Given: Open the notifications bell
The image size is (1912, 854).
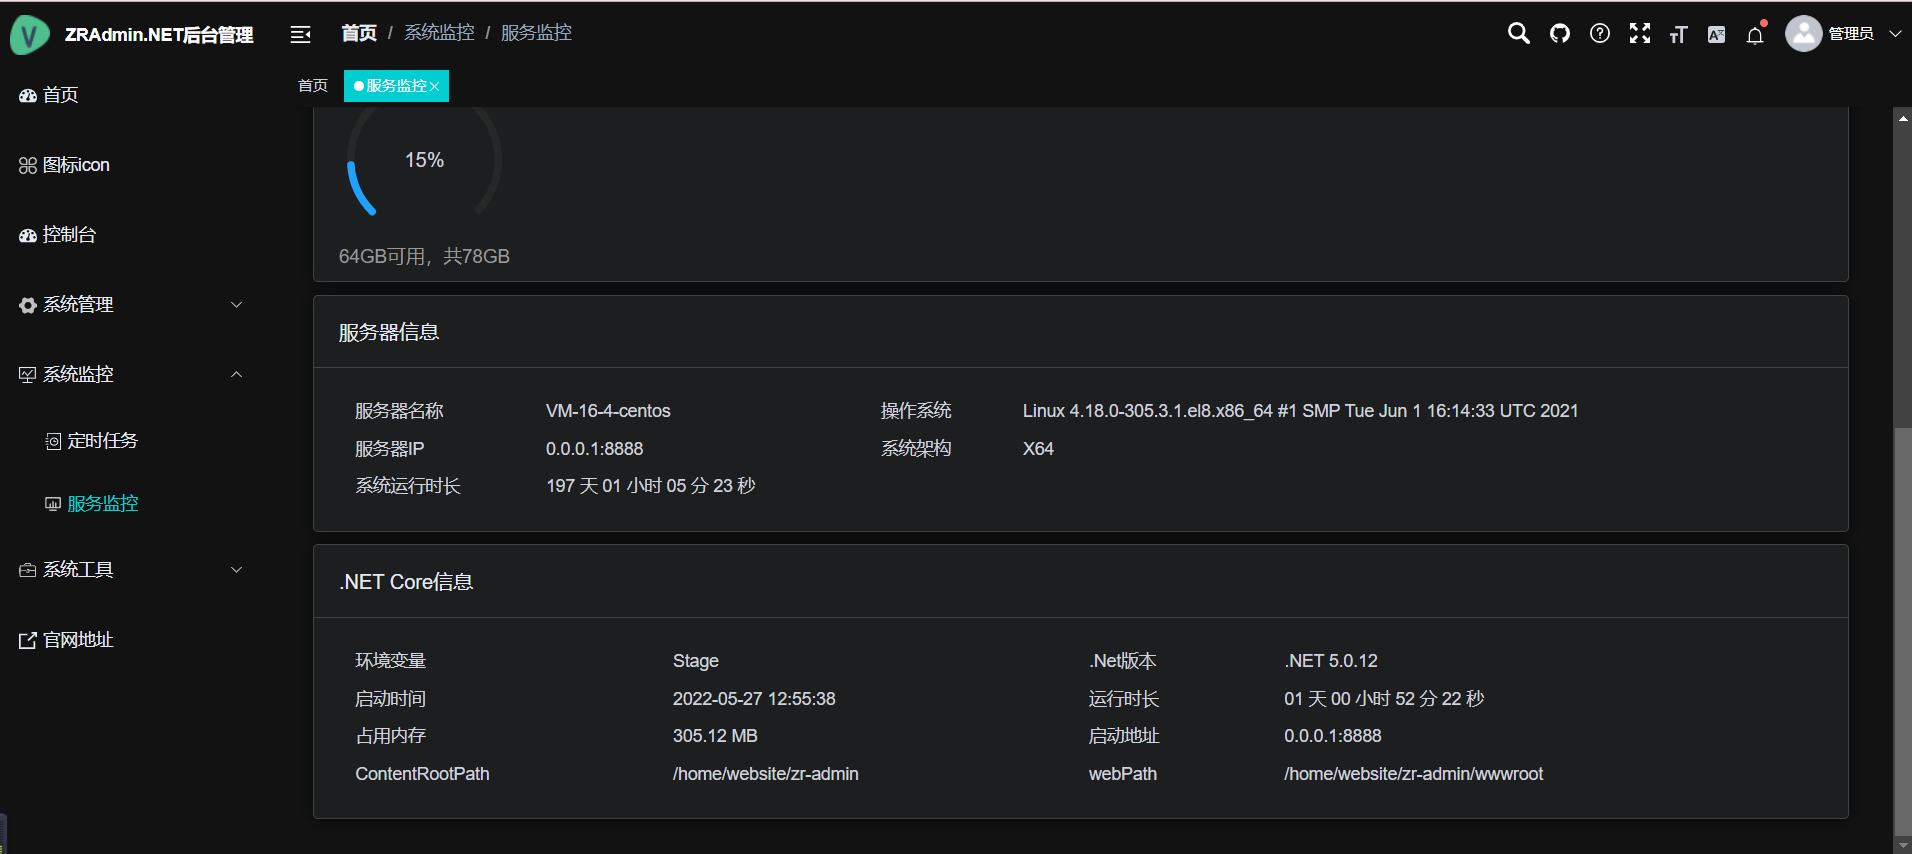Looking at the screenshot, I should (x=1755, y=36).
